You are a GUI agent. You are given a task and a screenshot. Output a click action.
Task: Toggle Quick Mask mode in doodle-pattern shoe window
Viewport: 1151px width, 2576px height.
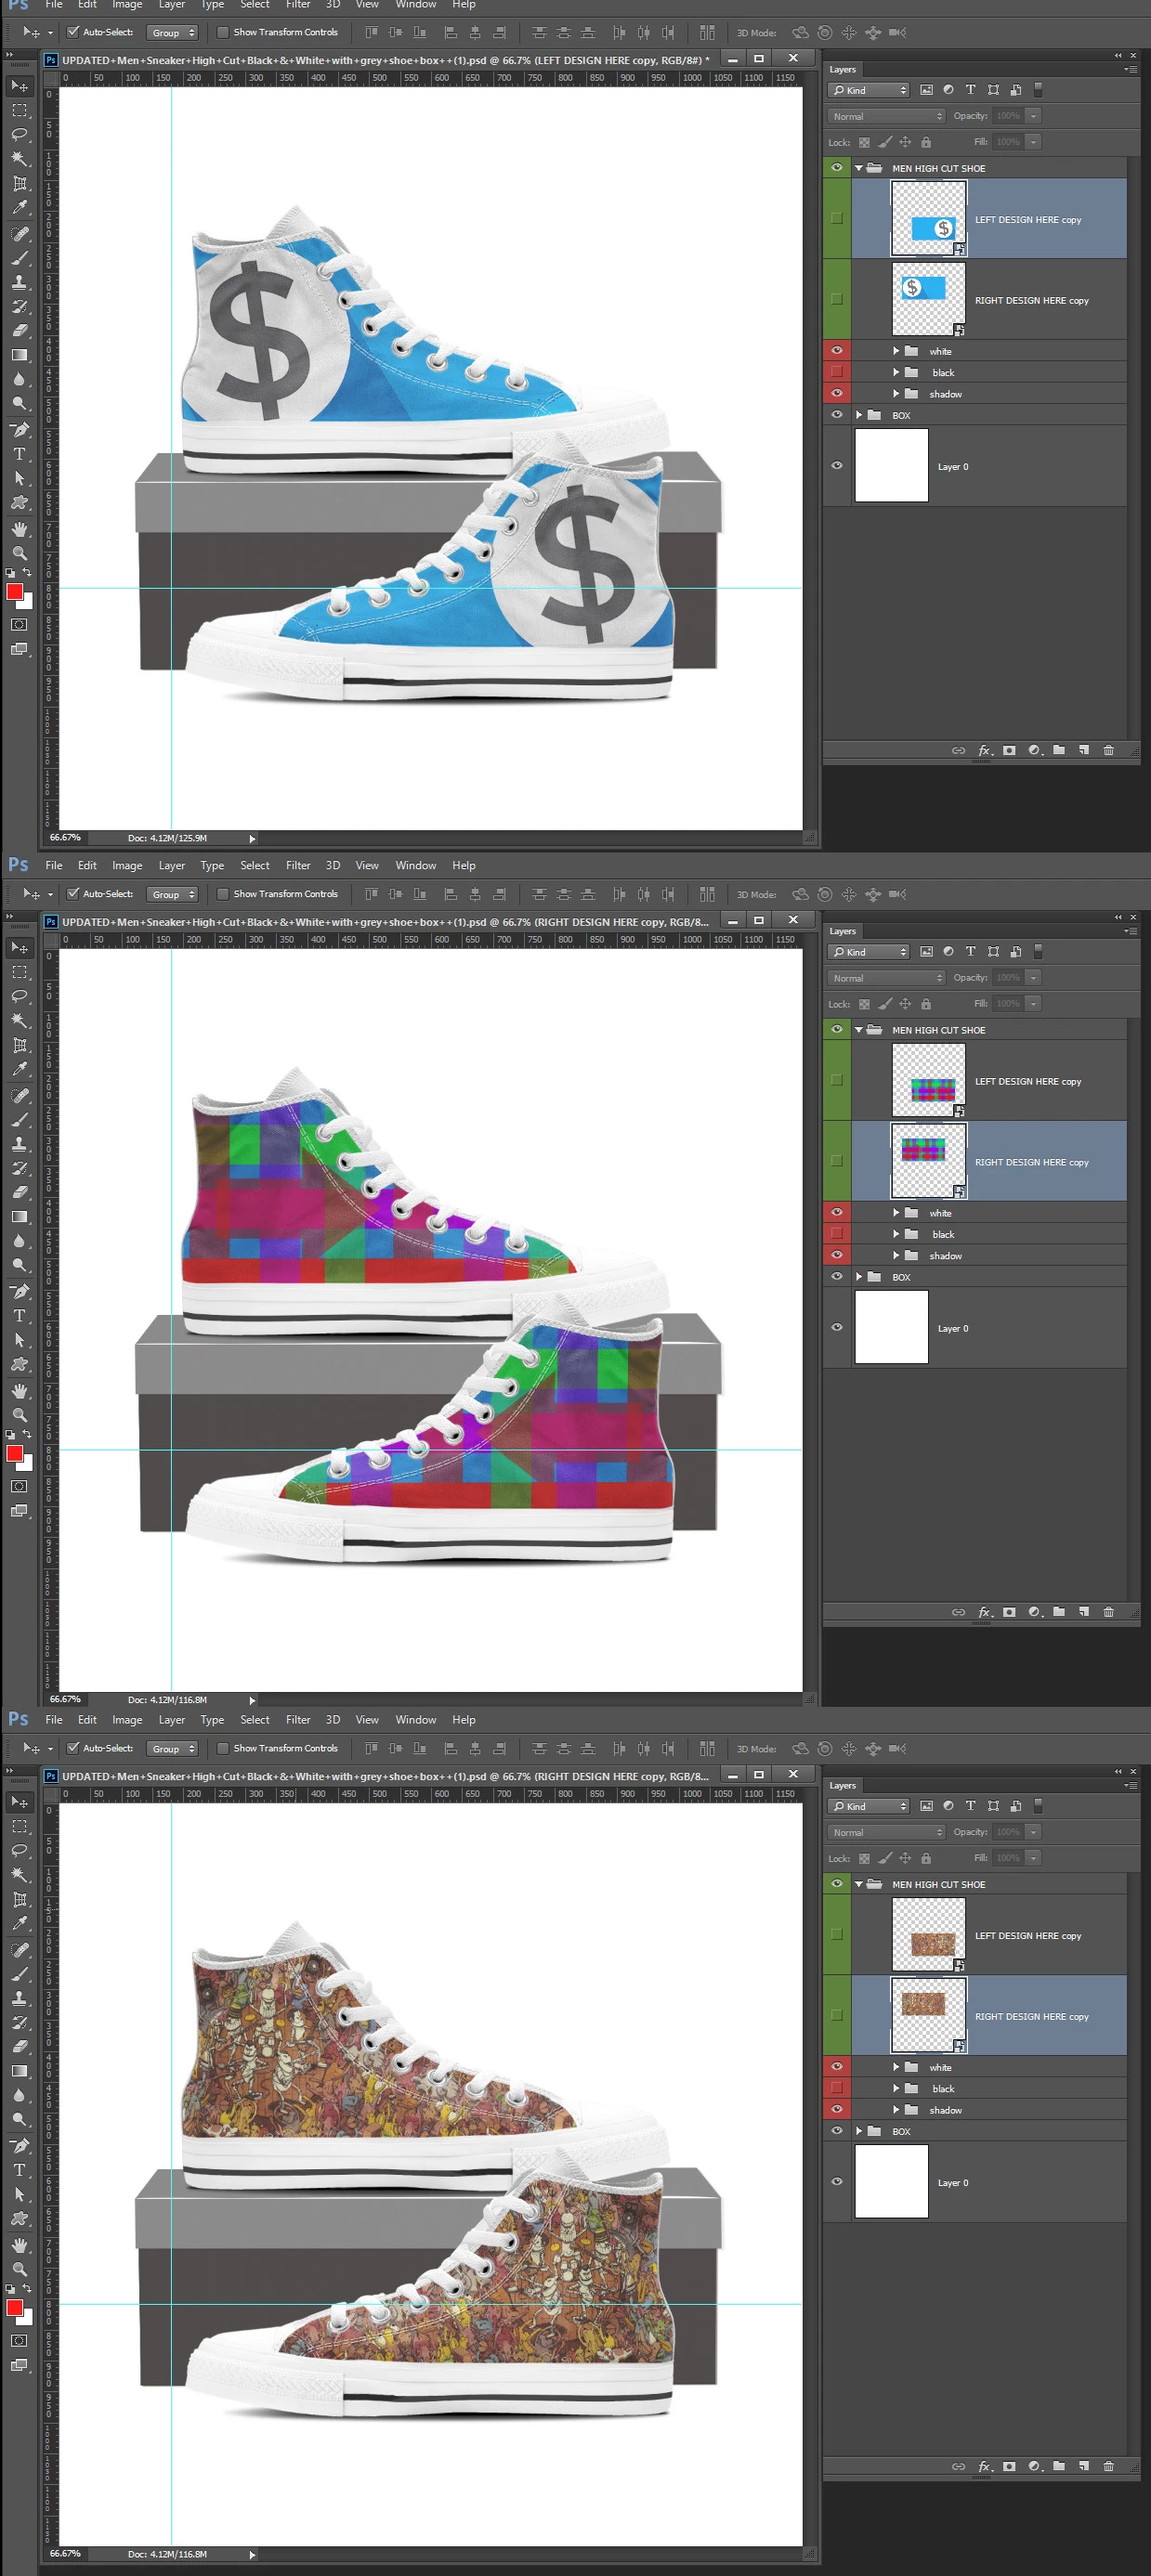(19, 2341)
